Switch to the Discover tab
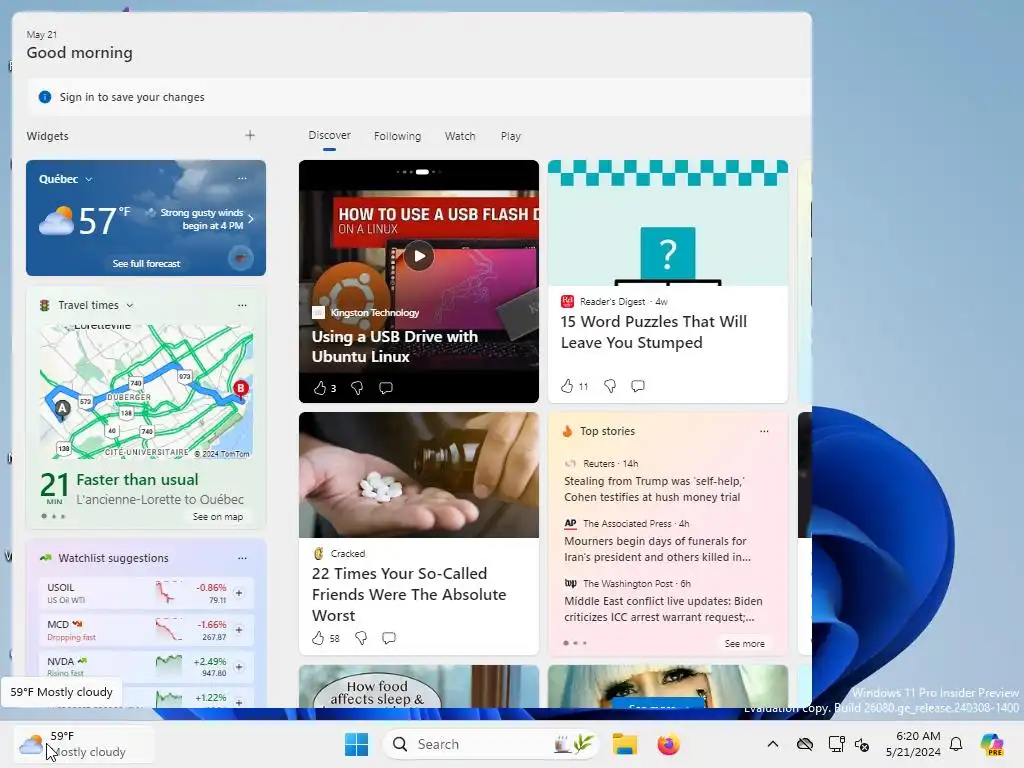This screenshot has height=768, width=1024. [329, 135]
